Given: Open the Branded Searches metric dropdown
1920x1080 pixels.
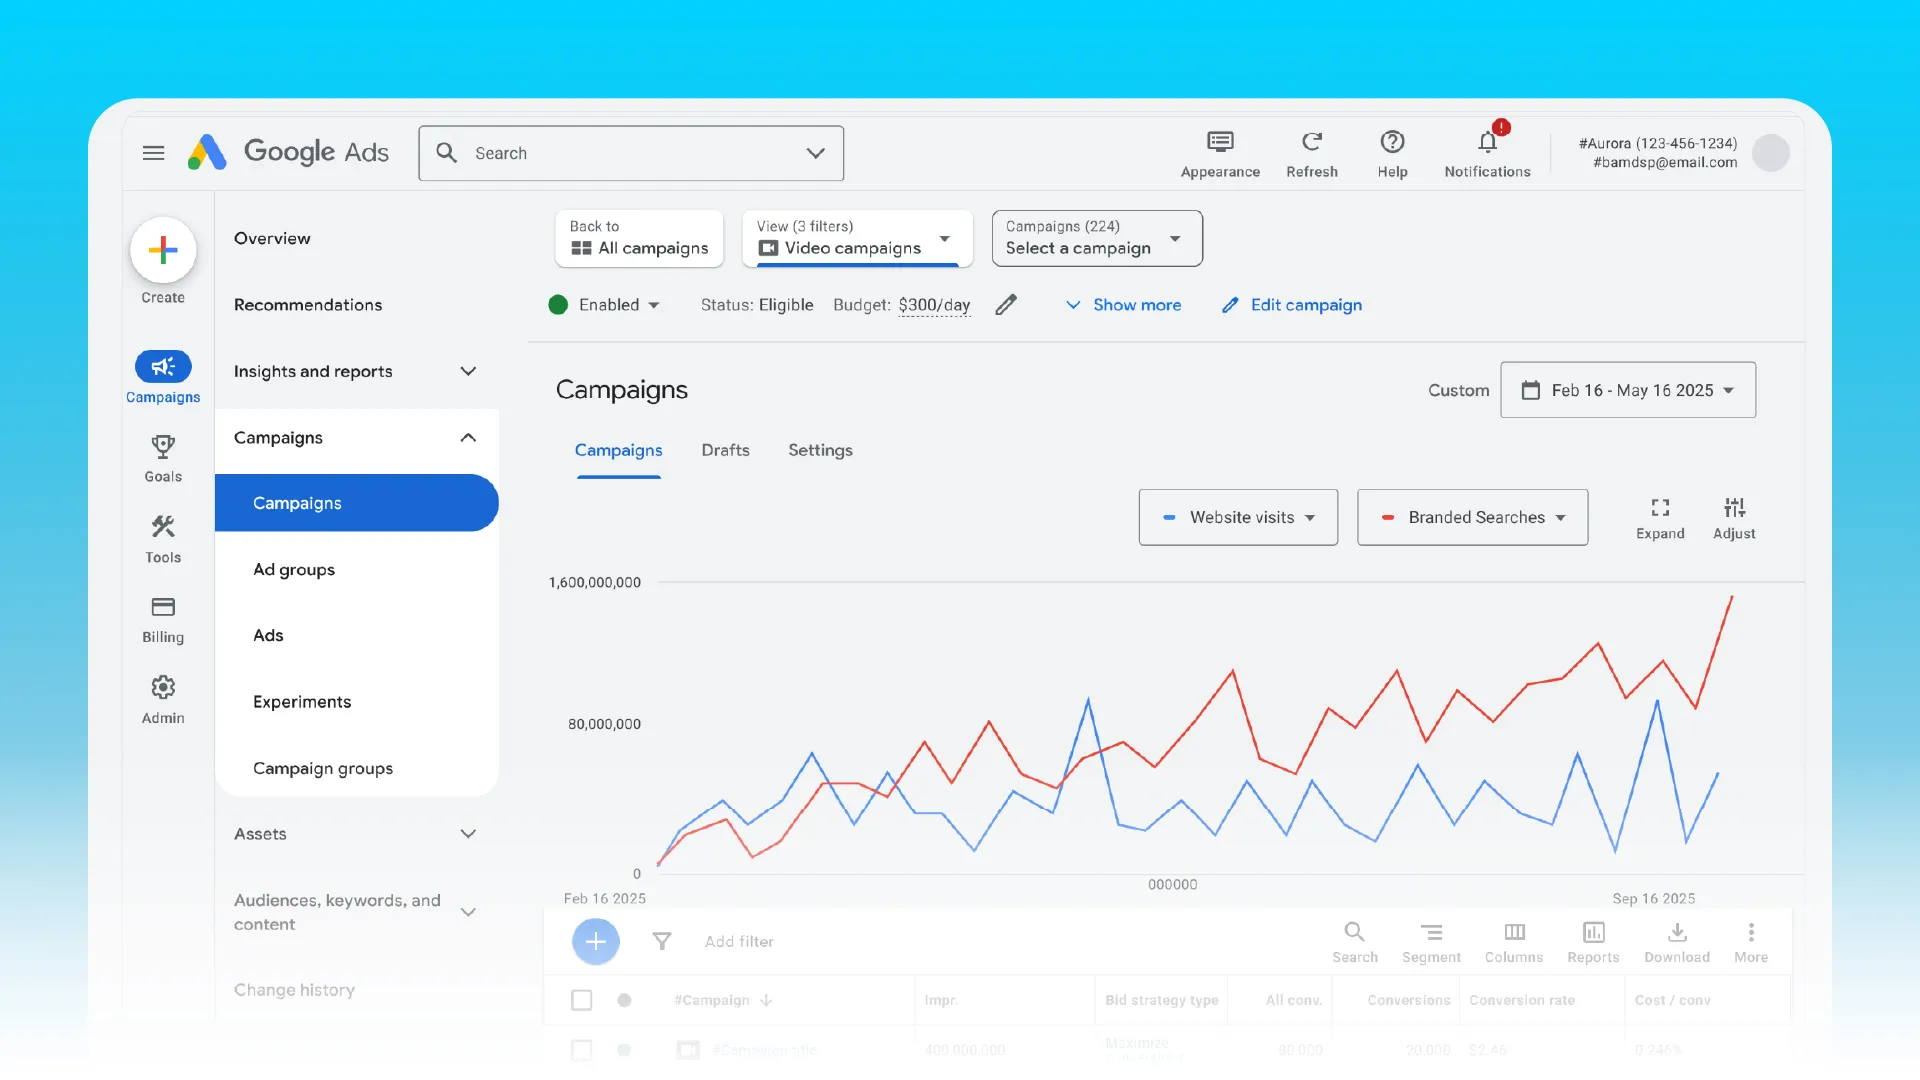Looking at the screenshot, I should 1472,517.
